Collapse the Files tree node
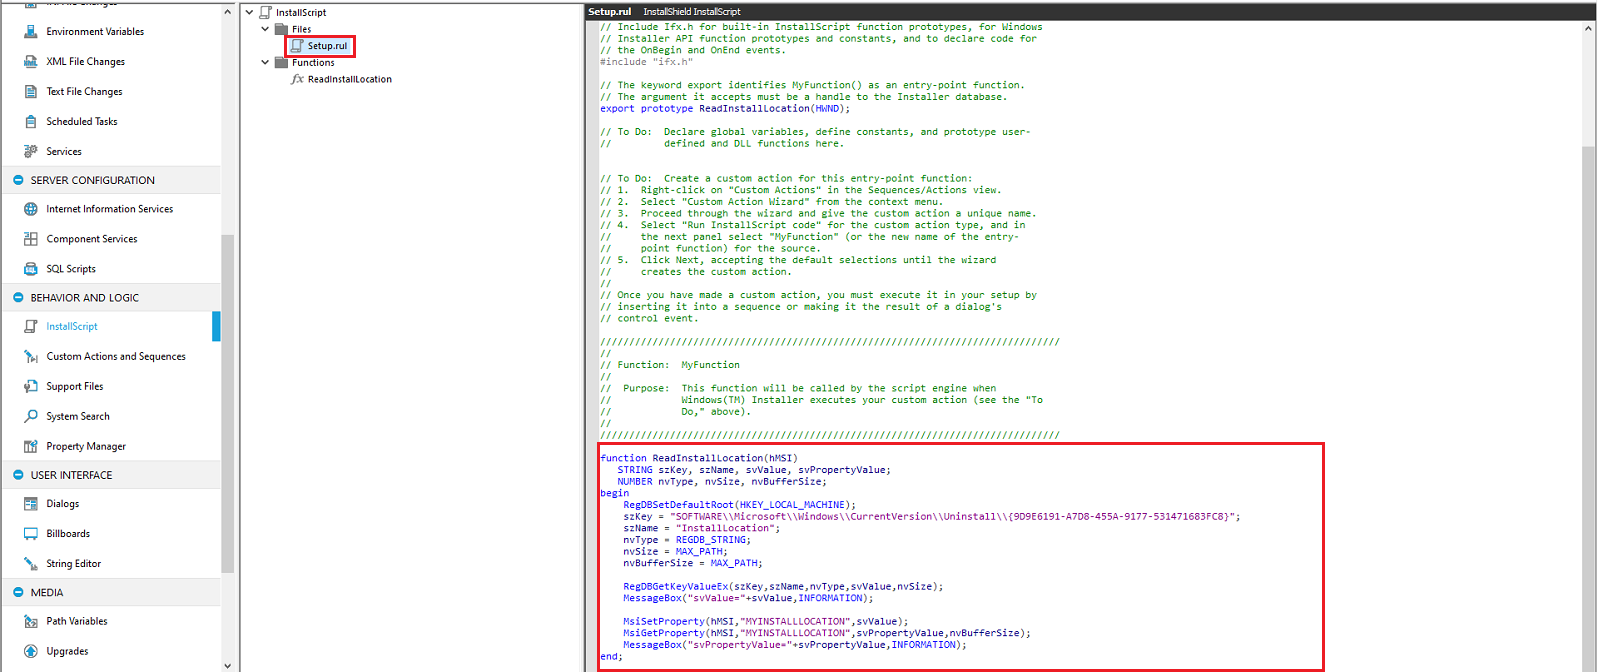The image size is (1598, 672). point(265,29)
